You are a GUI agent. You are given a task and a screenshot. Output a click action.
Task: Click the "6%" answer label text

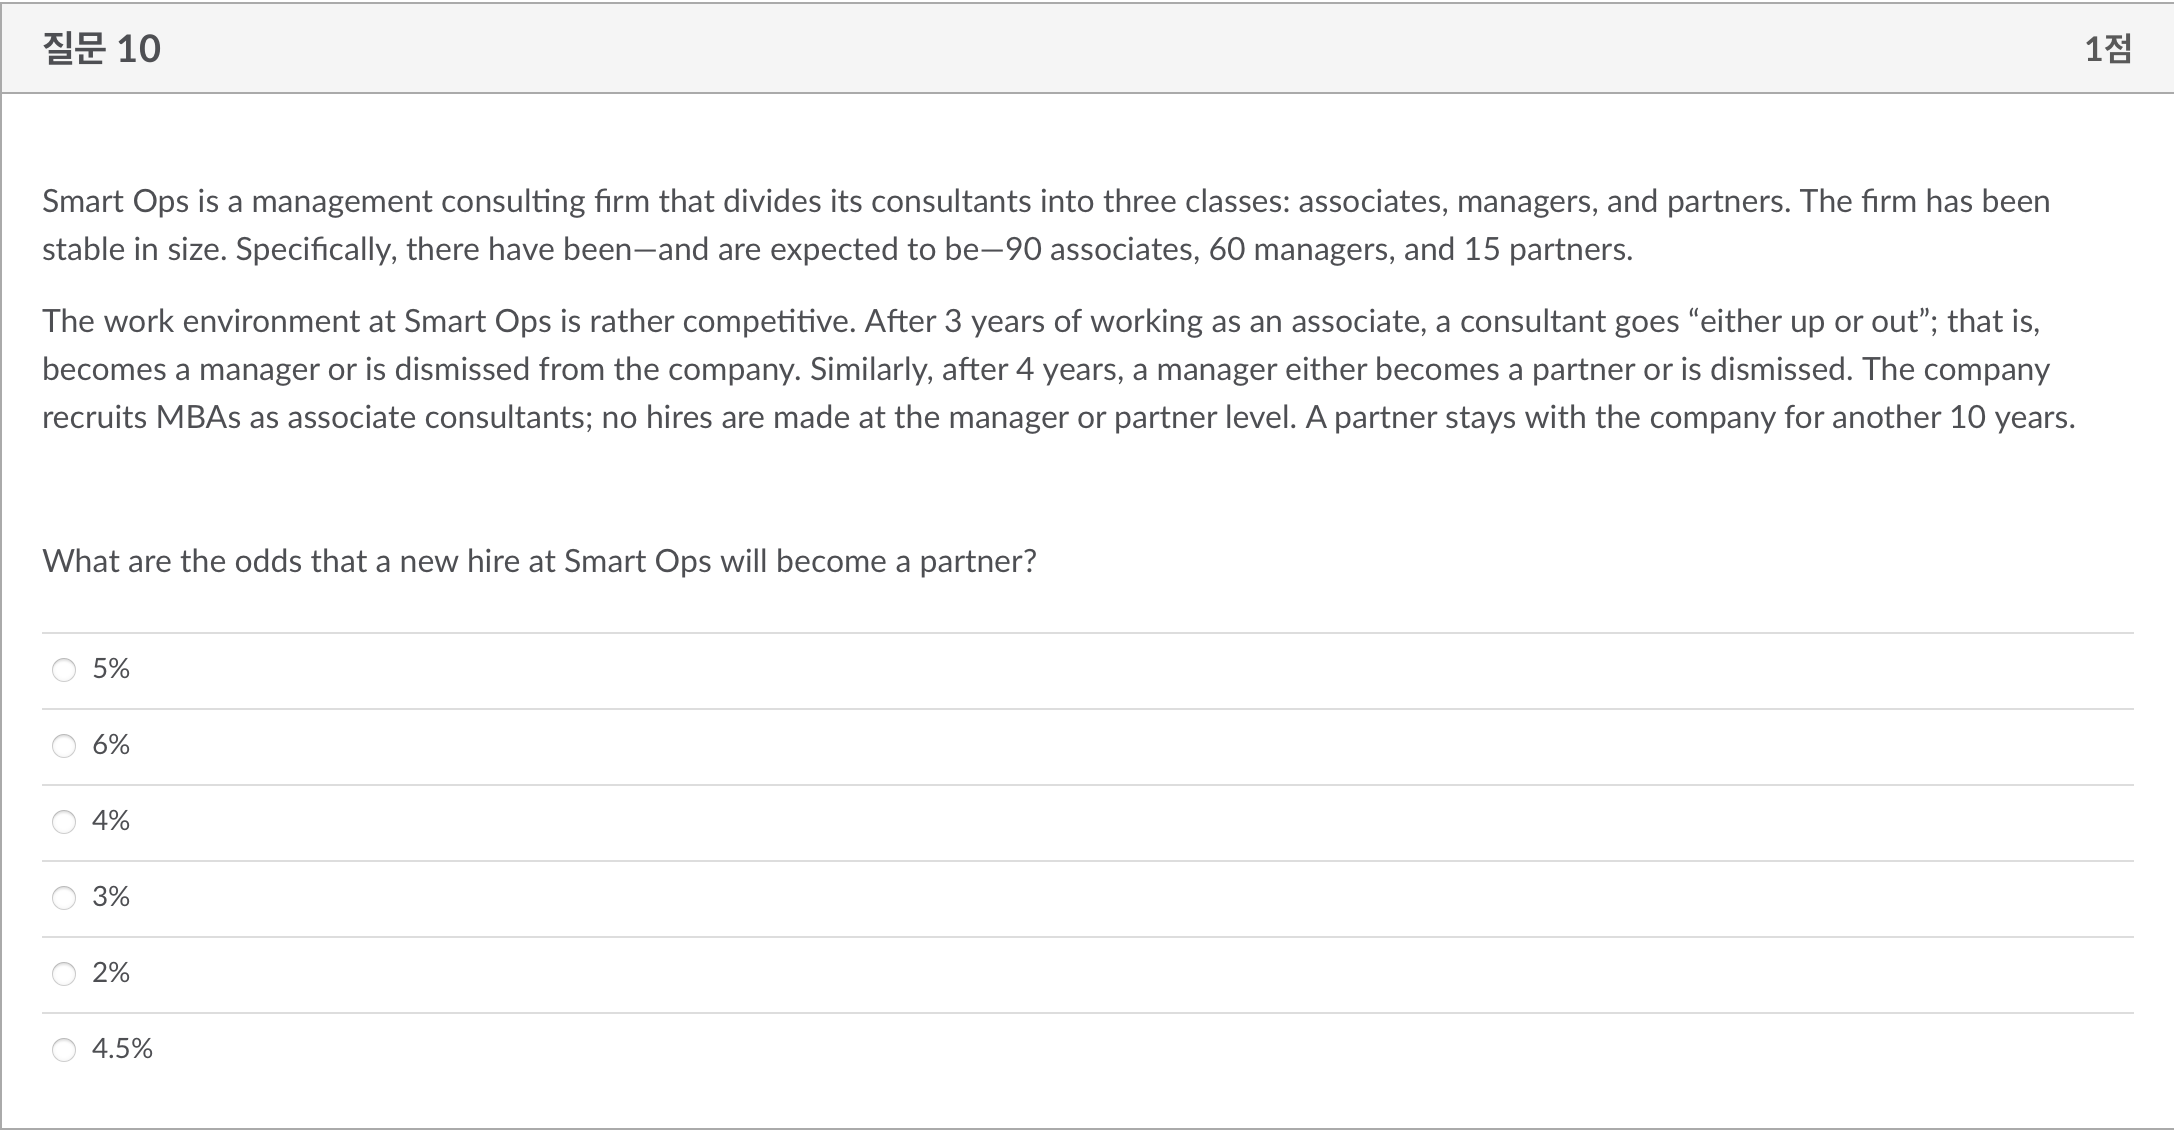click(111, 745)
